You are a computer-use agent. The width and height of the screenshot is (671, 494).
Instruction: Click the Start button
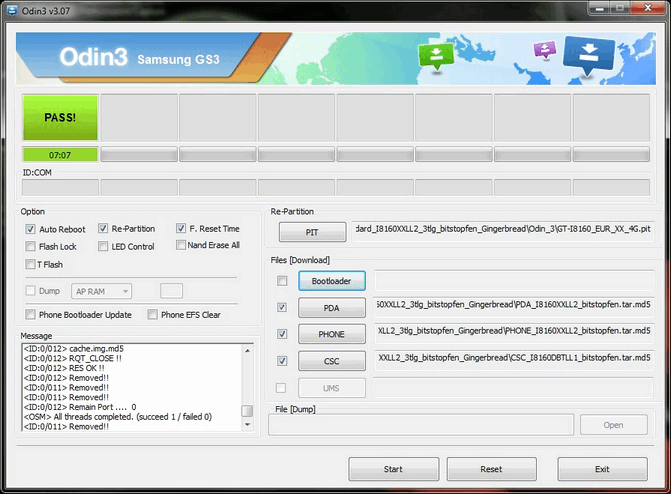393,469
